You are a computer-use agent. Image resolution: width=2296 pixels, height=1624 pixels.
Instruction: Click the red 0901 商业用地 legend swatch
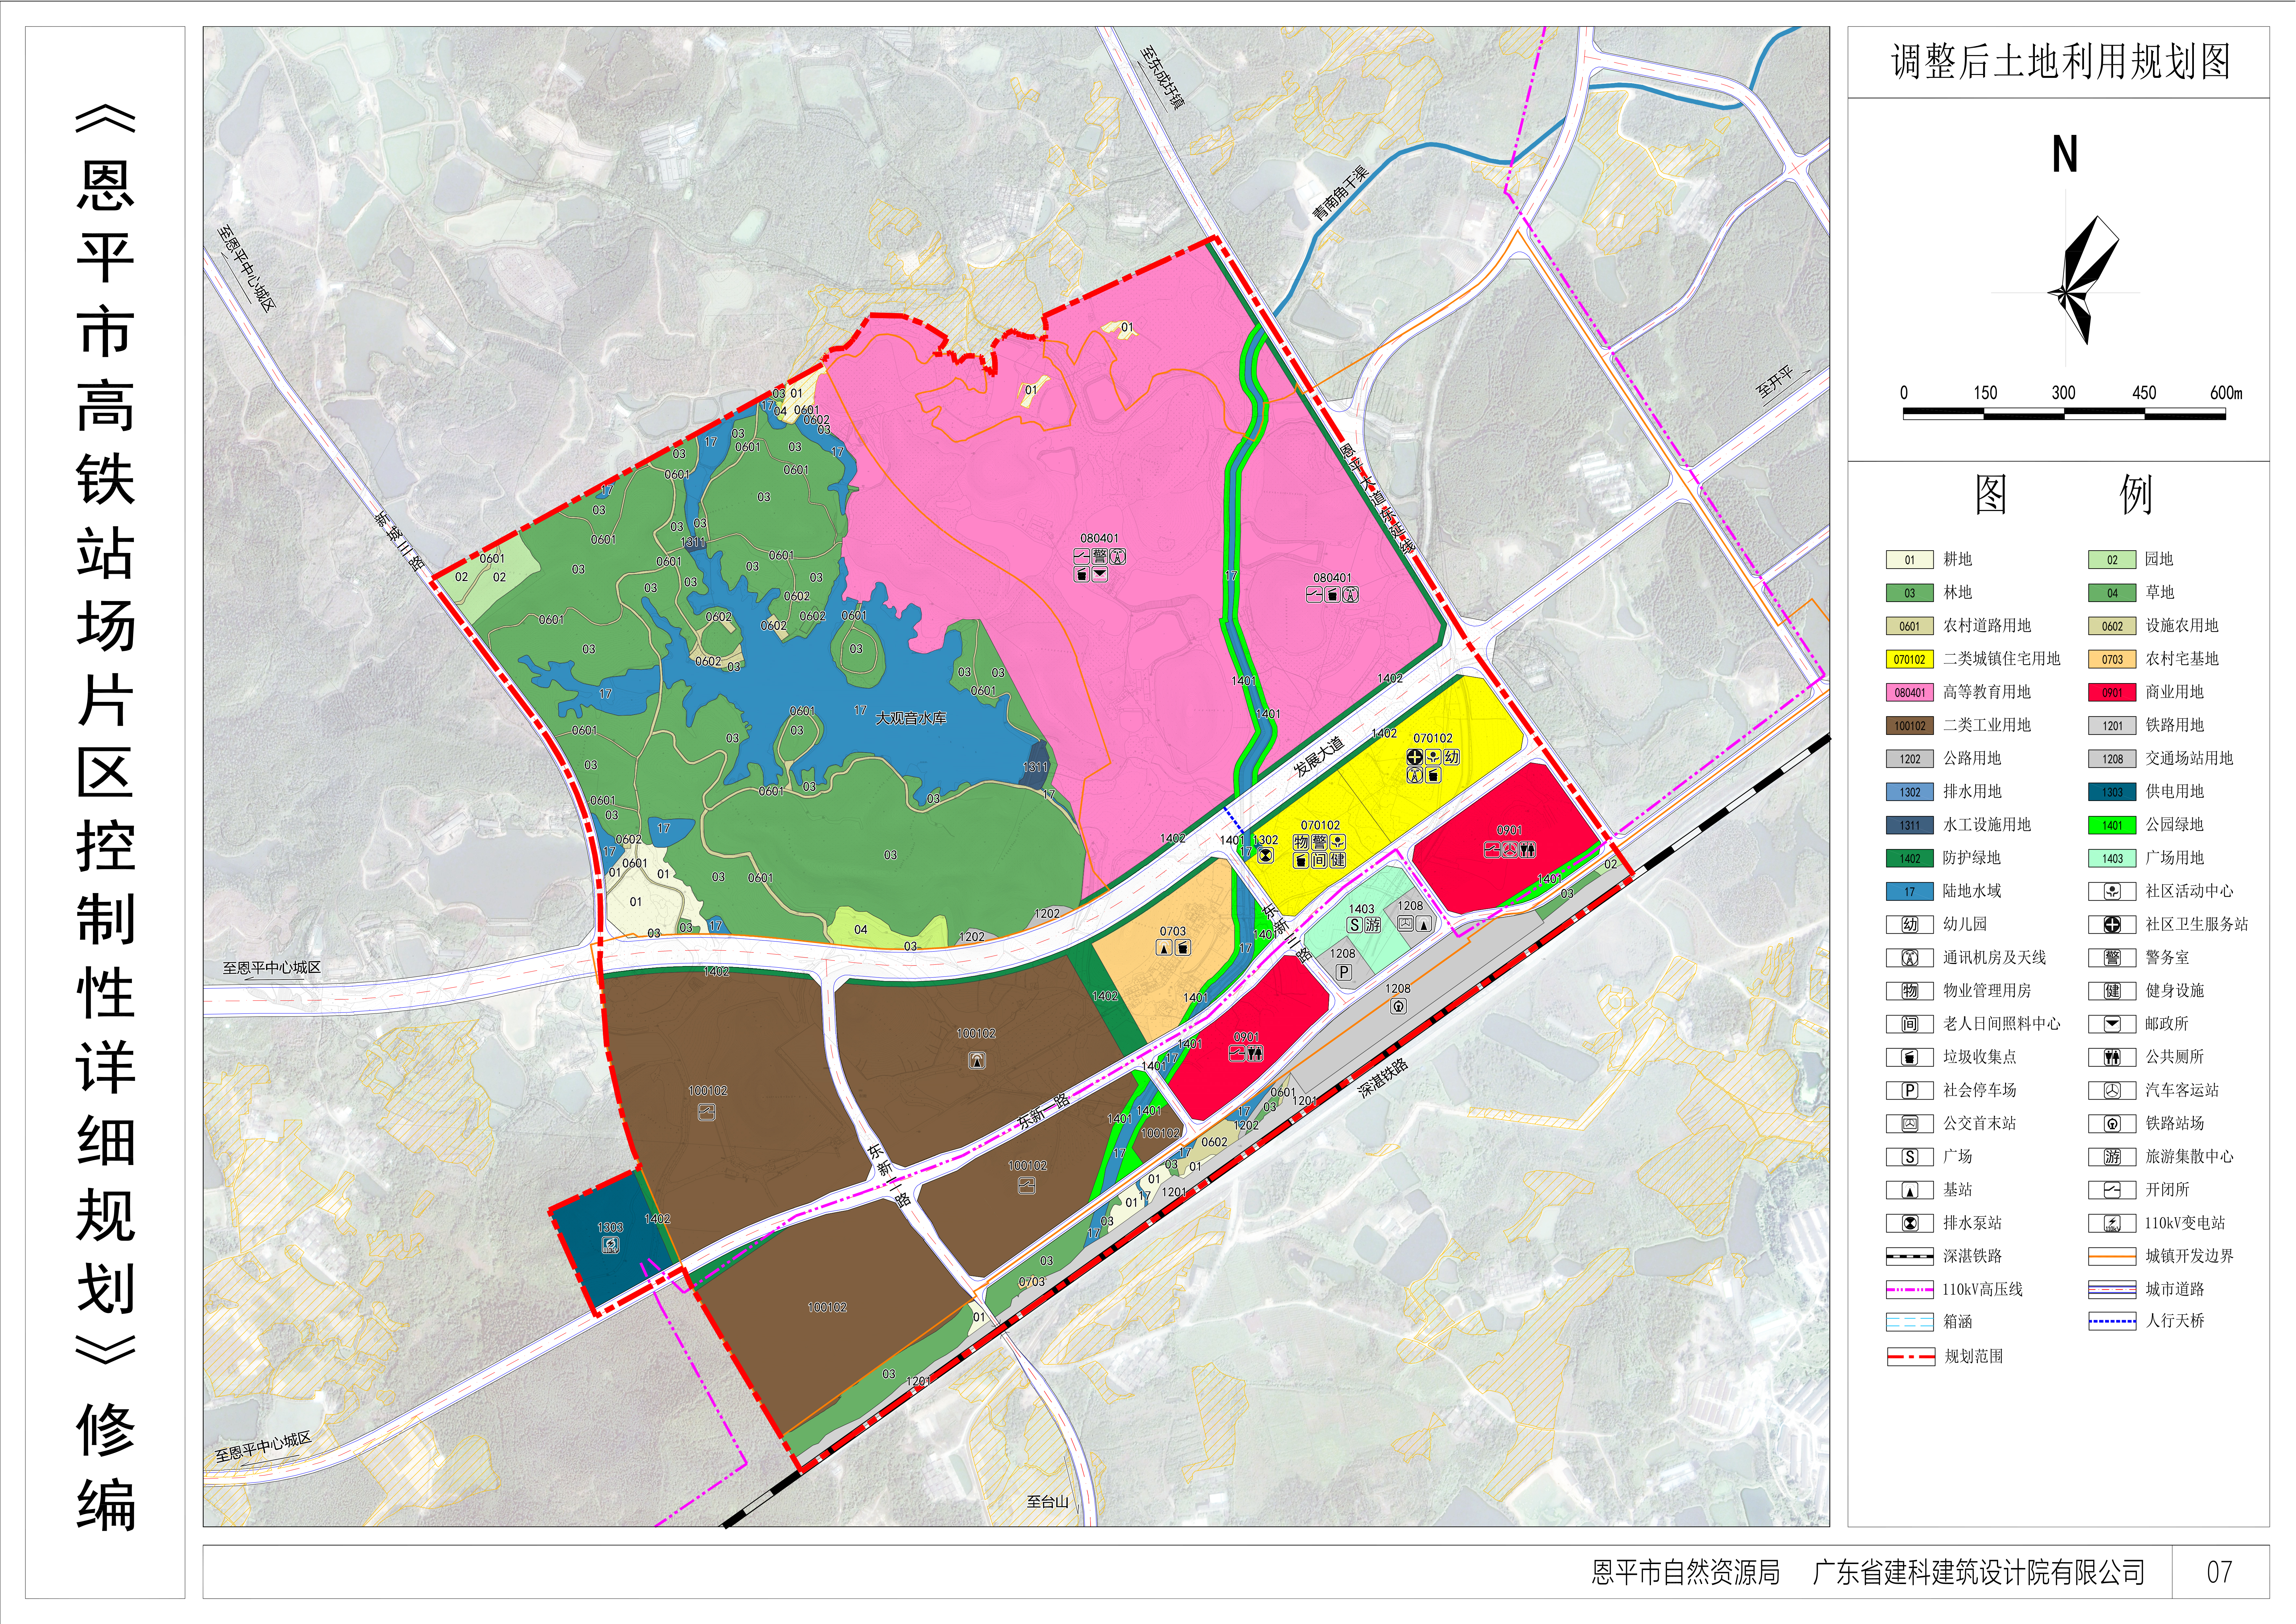(2112, 692)
